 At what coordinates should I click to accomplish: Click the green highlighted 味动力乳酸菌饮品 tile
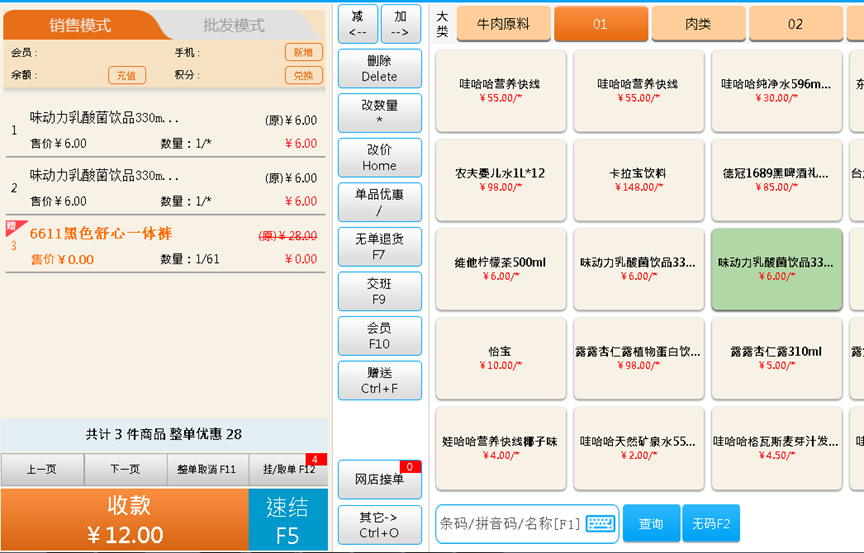[x=777, y=269]
